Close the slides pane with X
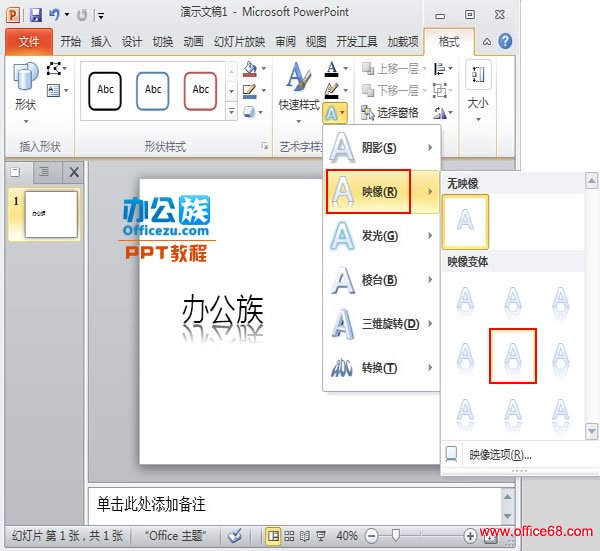This screenshot has height=551, width=600. pos(74,172)
